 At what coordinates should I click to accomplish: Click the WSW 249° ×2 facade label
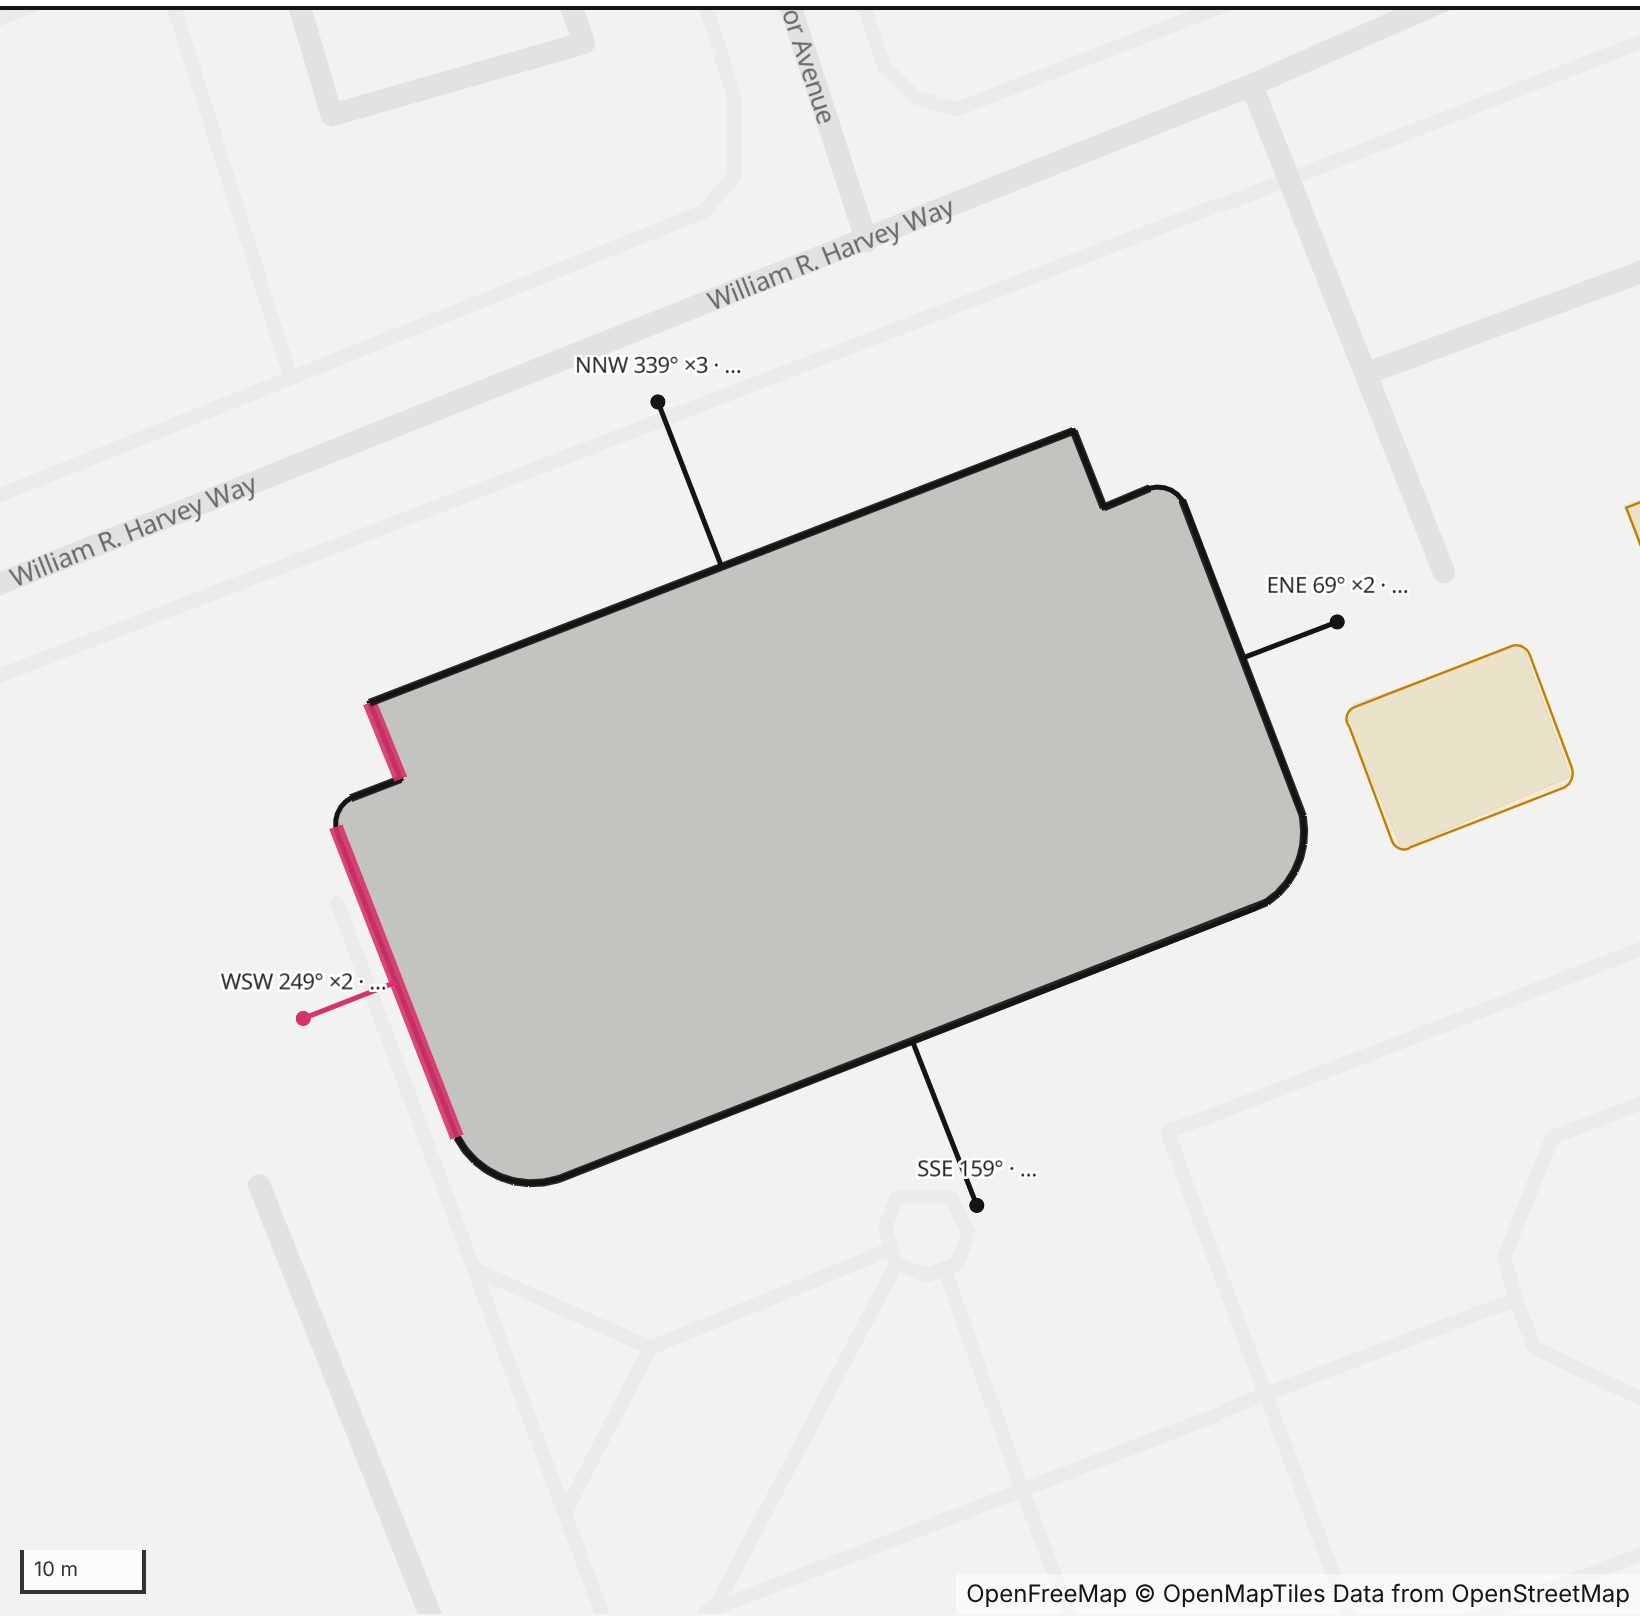click(x=303, y=981)
